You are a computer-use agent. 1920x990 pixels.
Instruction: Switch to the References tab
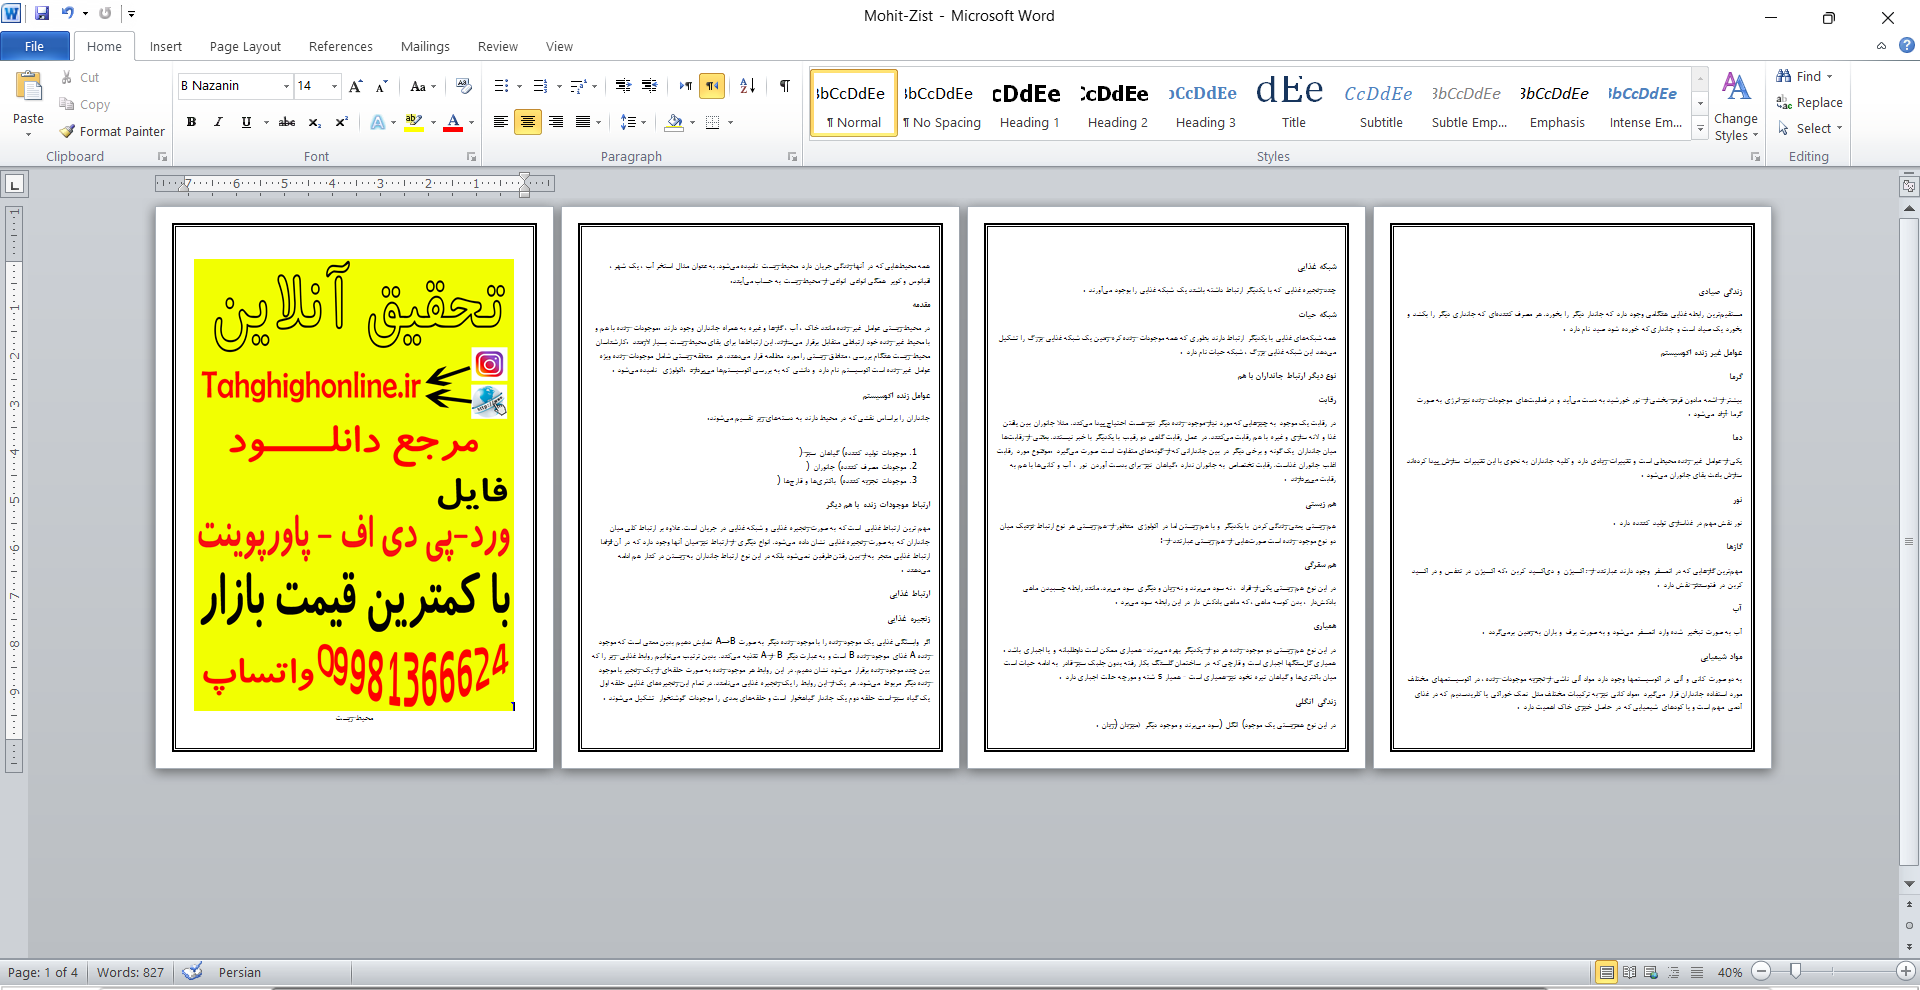point(341,46)
